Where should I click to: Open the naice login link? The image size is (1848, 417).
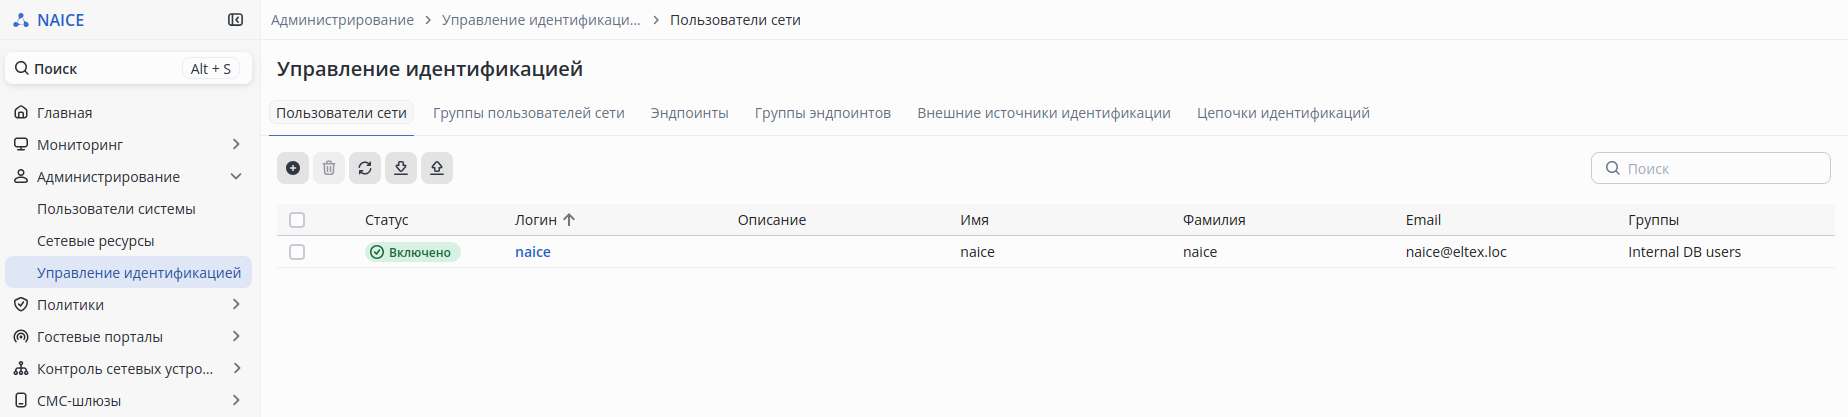pos(533,252)
